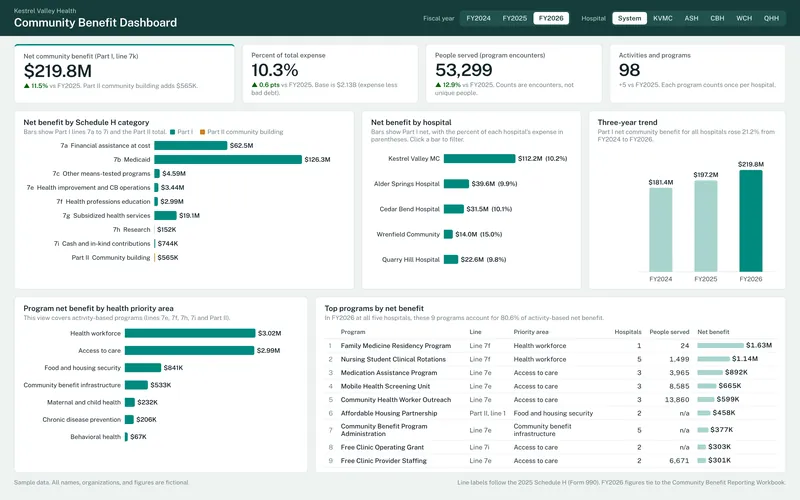This screenshot has height=500, width=800.
Task: Click the green up arrow beside 11.5%
Action: click(27, 86)
